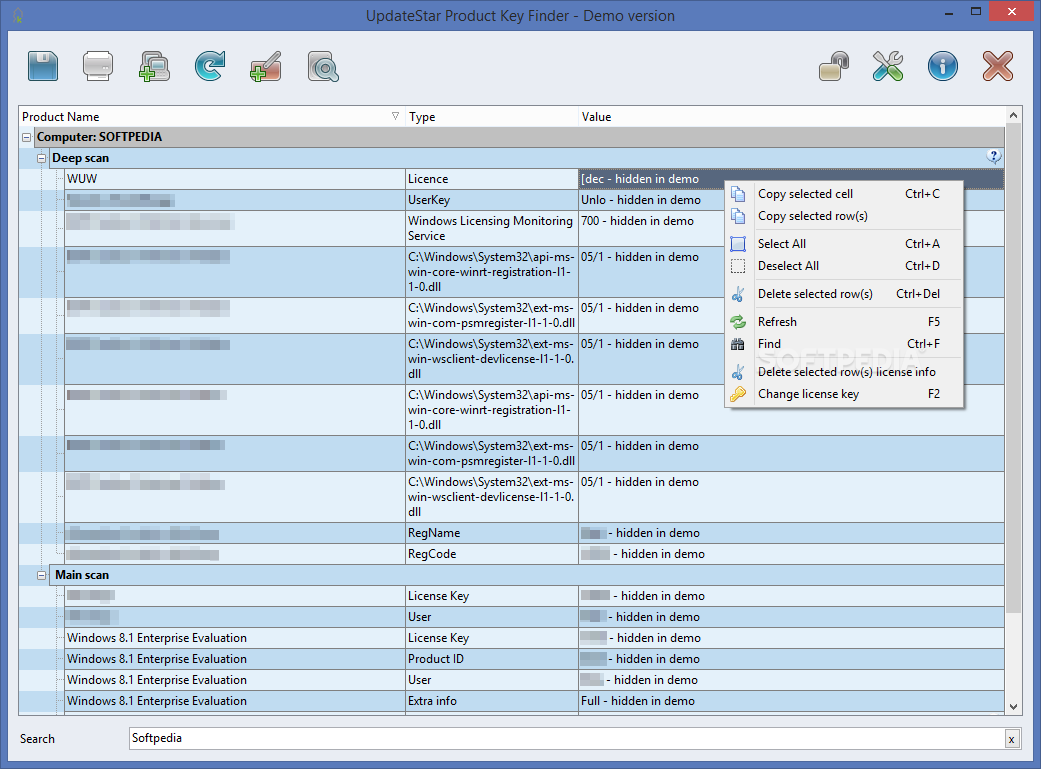Click the Change license key icon

click(738, 394)
